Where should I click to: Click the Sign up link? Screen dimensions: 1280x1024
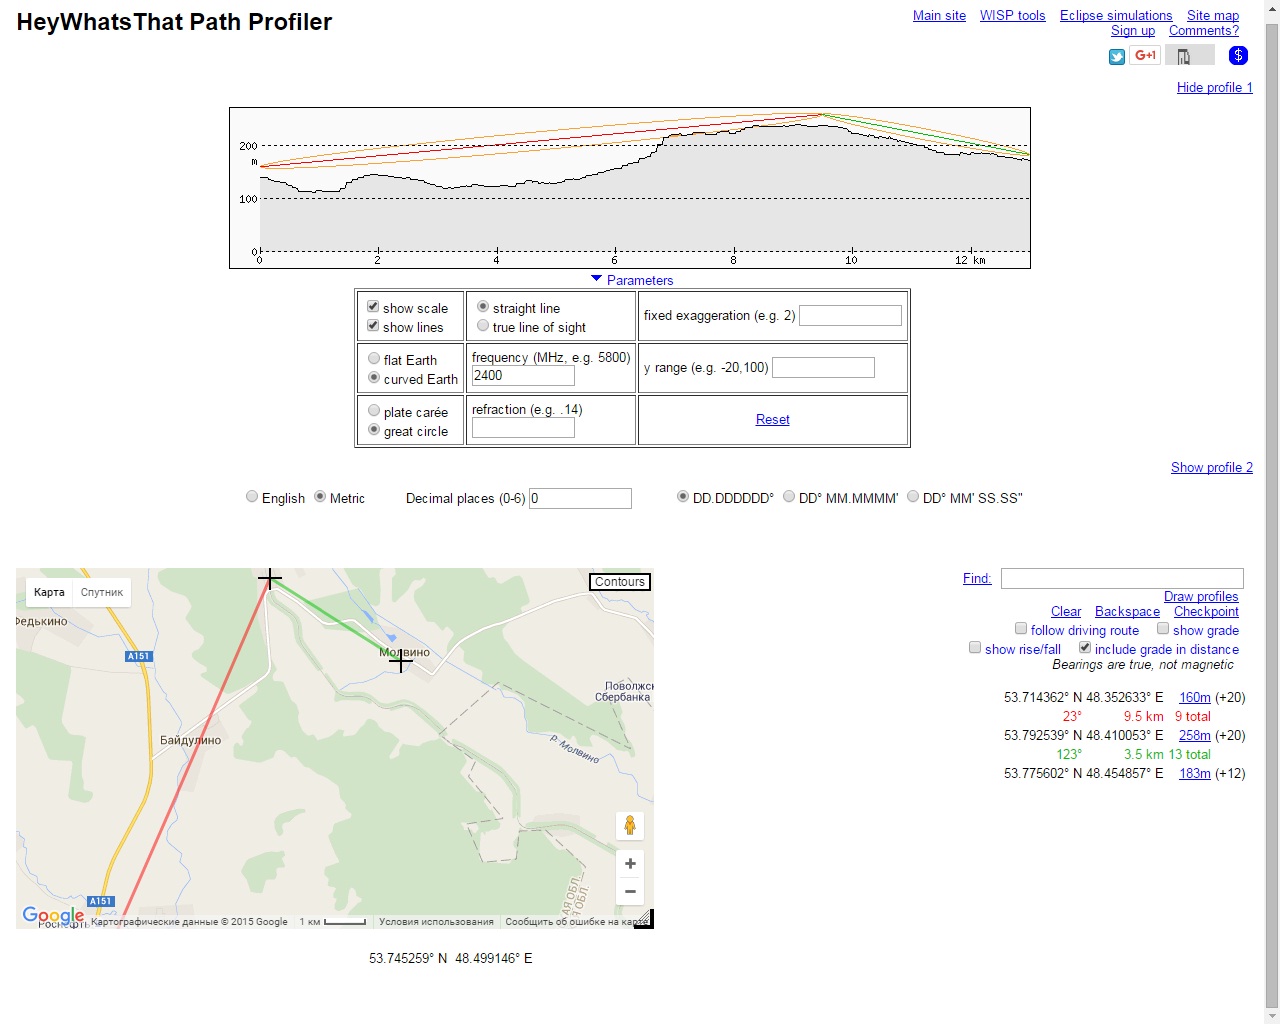pyautogui.click(x=1133, y=31)
